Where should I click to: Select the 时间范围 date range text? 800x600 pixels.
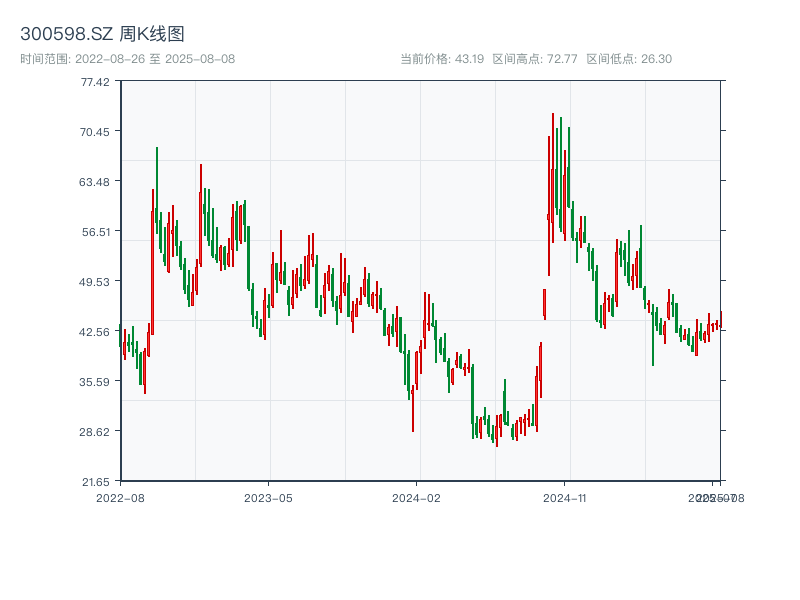[127, 59]
